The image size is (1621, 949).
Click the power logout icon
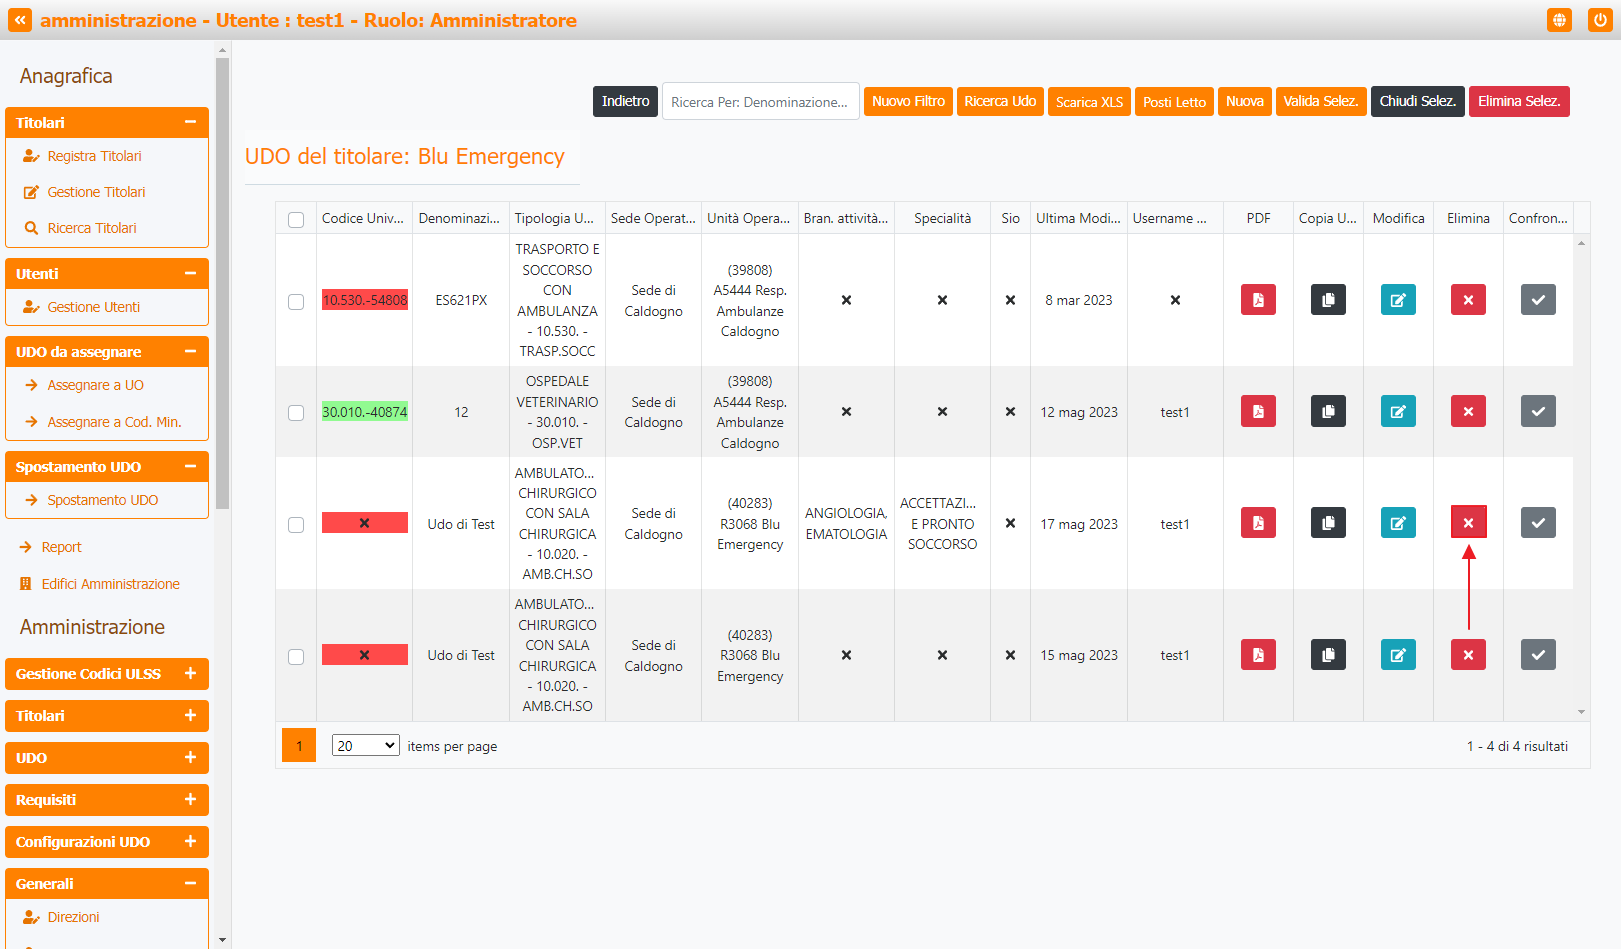(x=1599, y=20)
